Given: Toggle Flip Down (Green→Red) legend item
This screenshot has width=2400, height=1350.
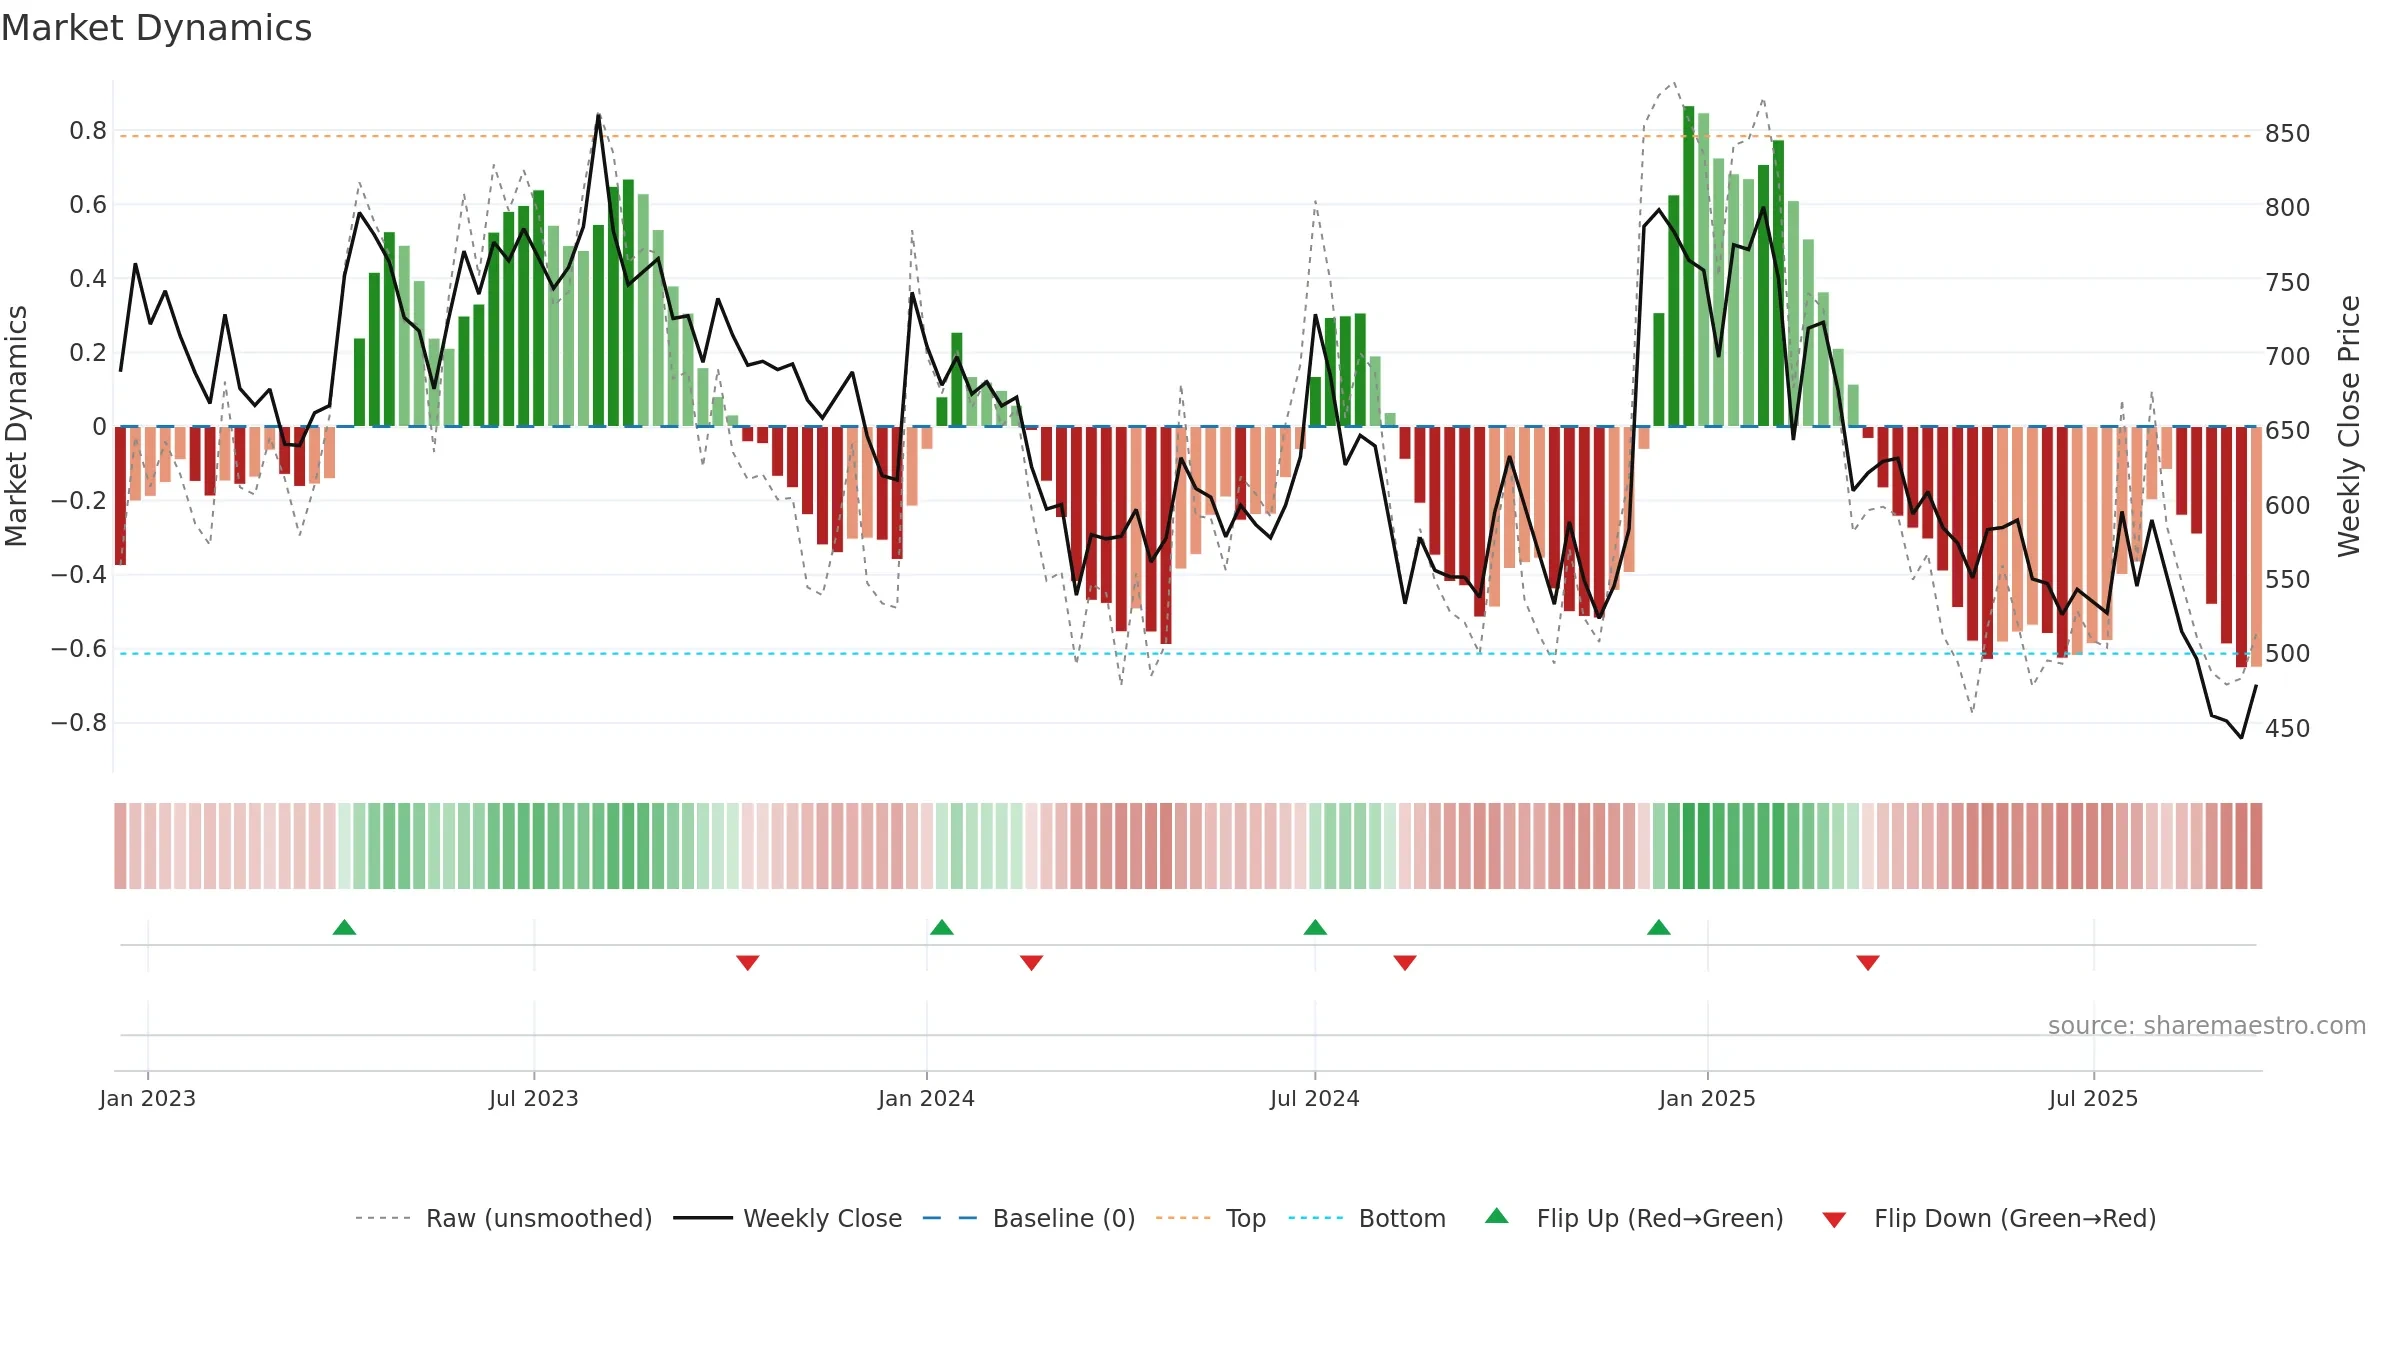Looking at the screenshot, I should point(1989,1218).
